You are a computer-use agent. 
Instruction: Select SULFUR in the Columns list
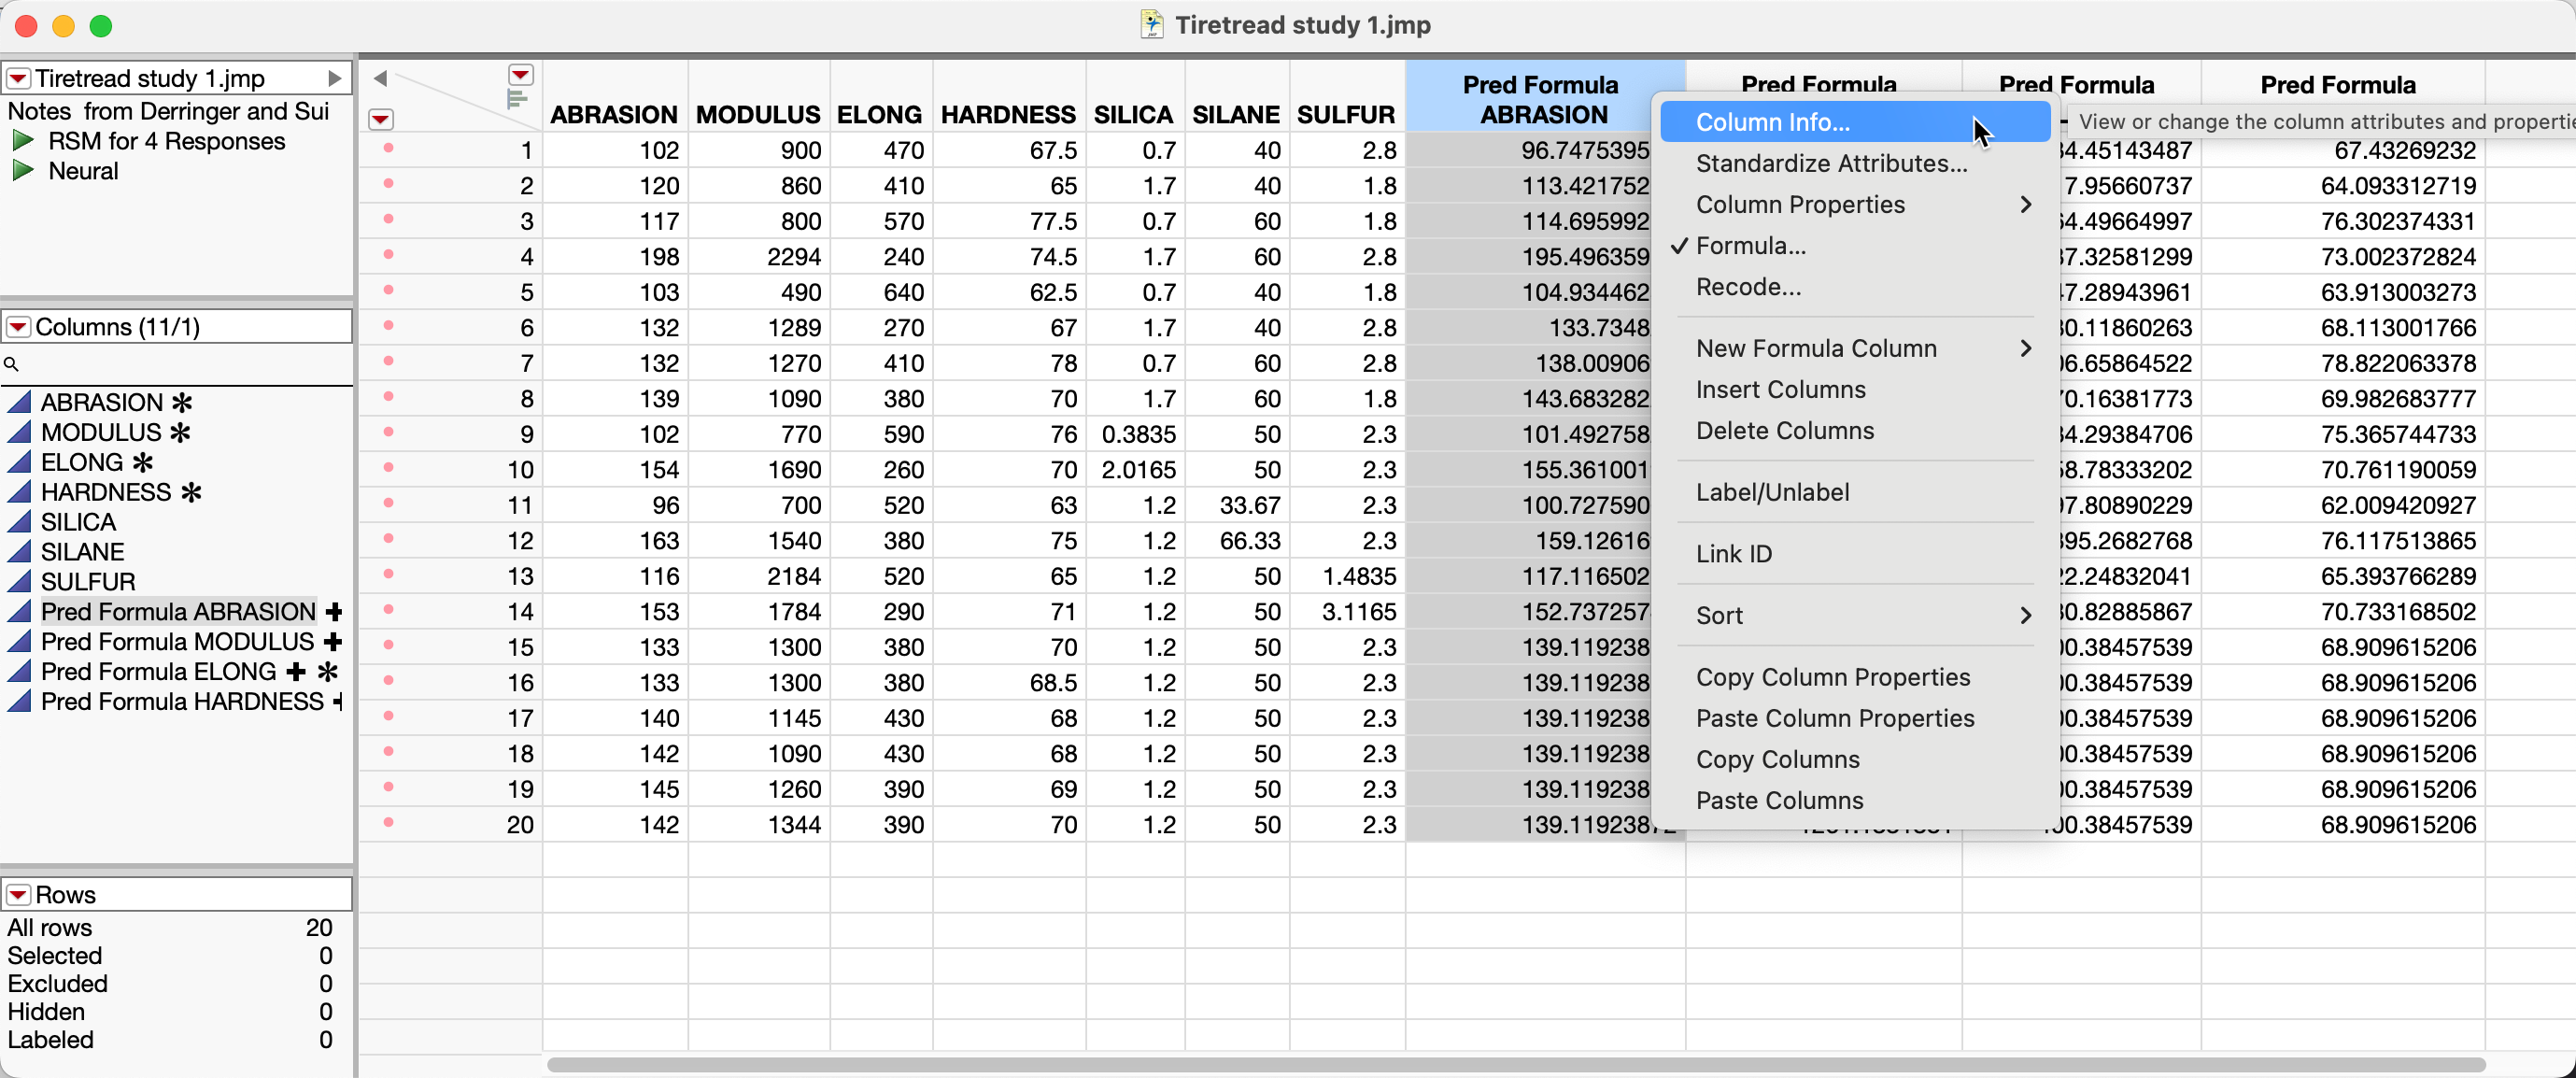coord(88,582)
